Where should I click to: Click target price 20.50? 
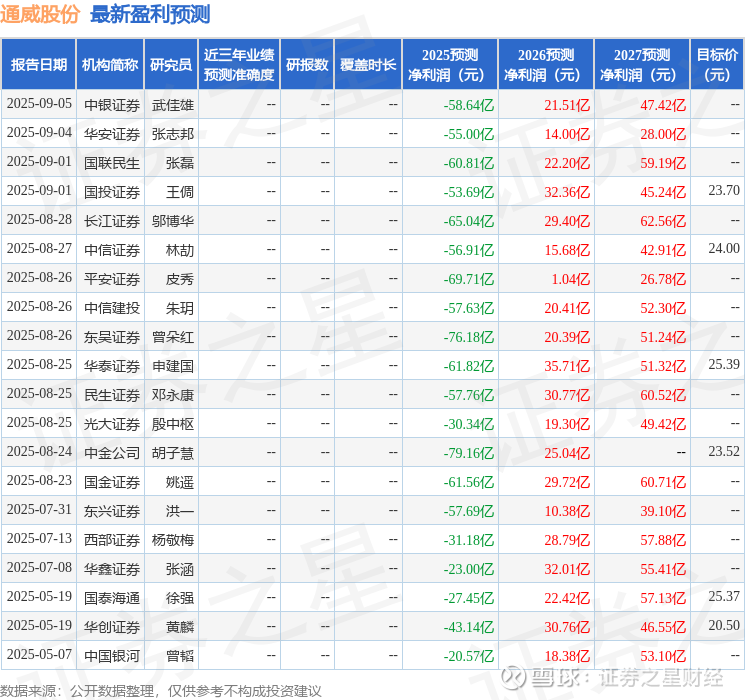click(724, 625)
